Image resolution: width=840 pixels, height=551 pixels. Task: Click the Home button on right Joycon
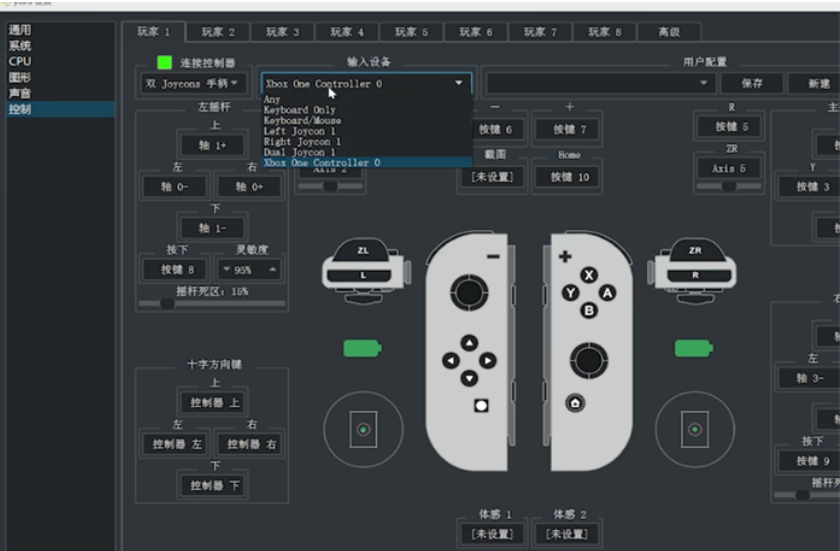pos(575,403)
